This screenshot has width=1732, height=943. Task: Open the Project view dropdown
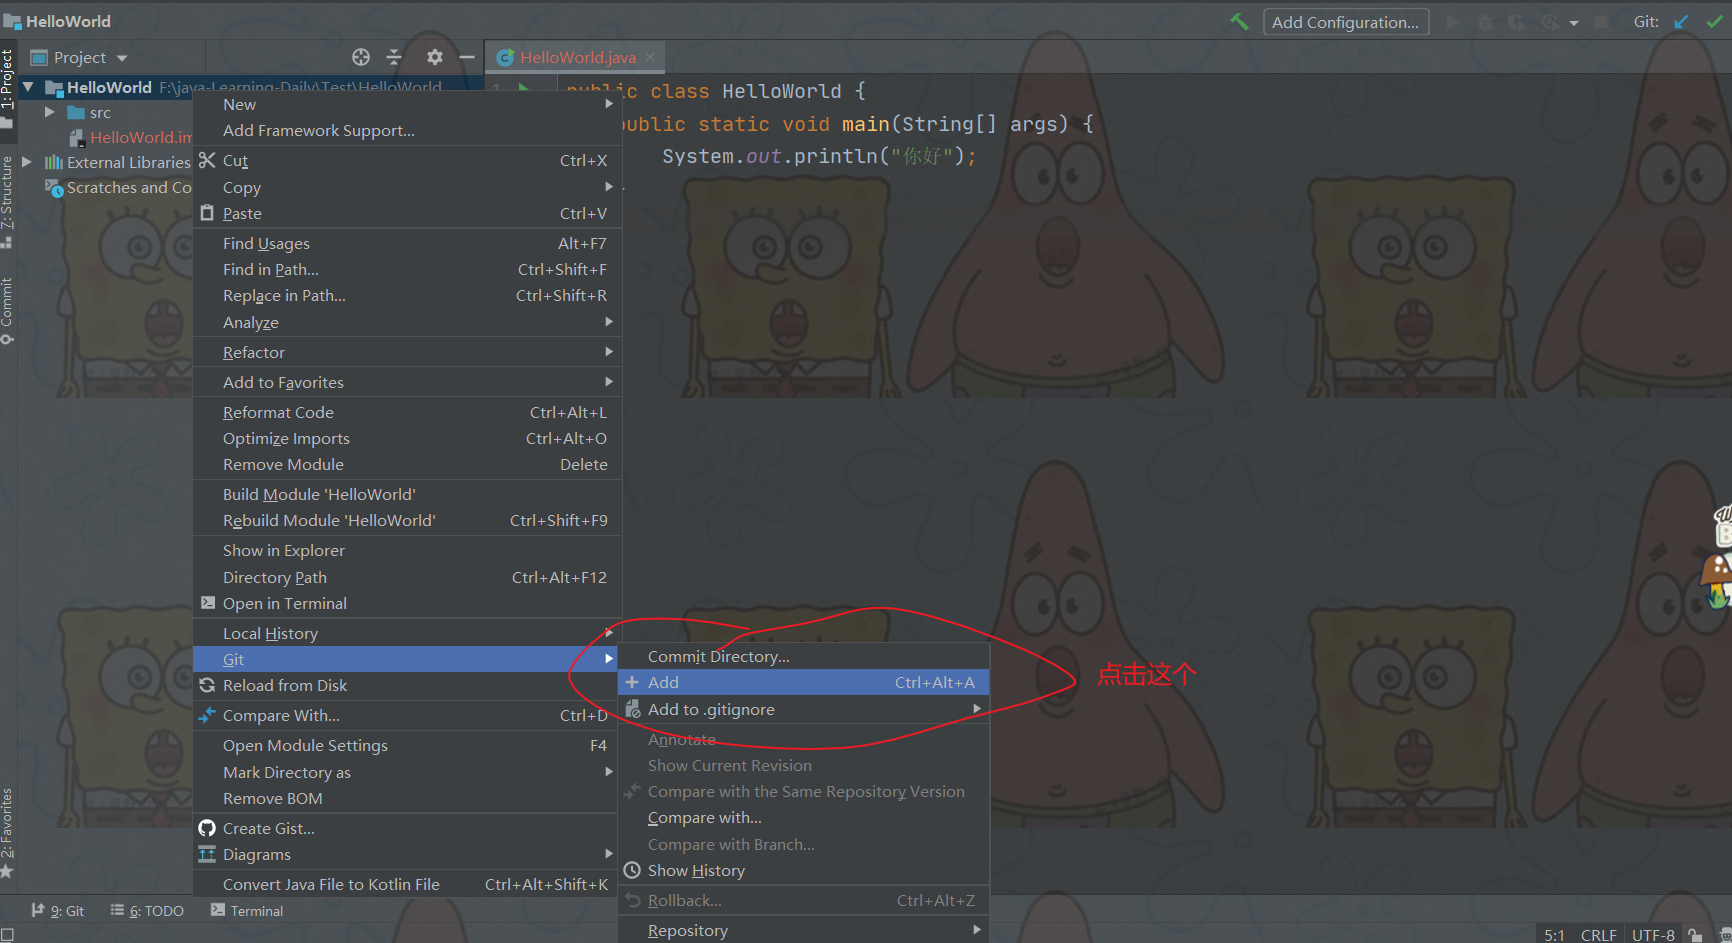[121, 58]
